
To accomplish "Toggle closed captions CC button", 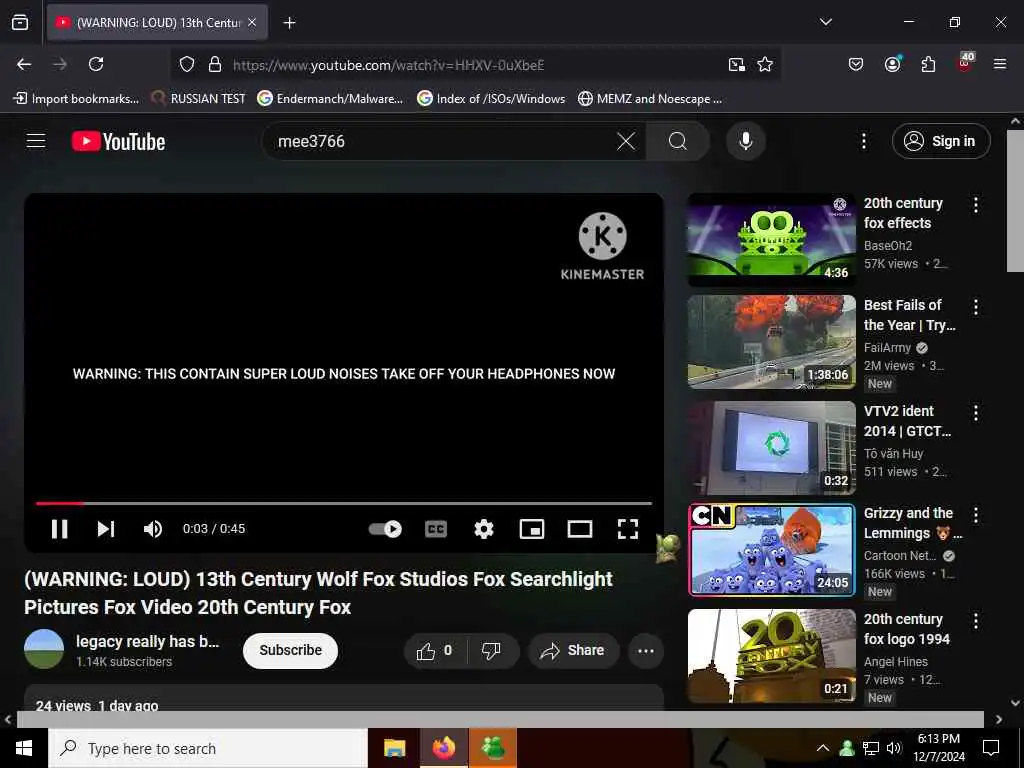I will click(436, 528).
